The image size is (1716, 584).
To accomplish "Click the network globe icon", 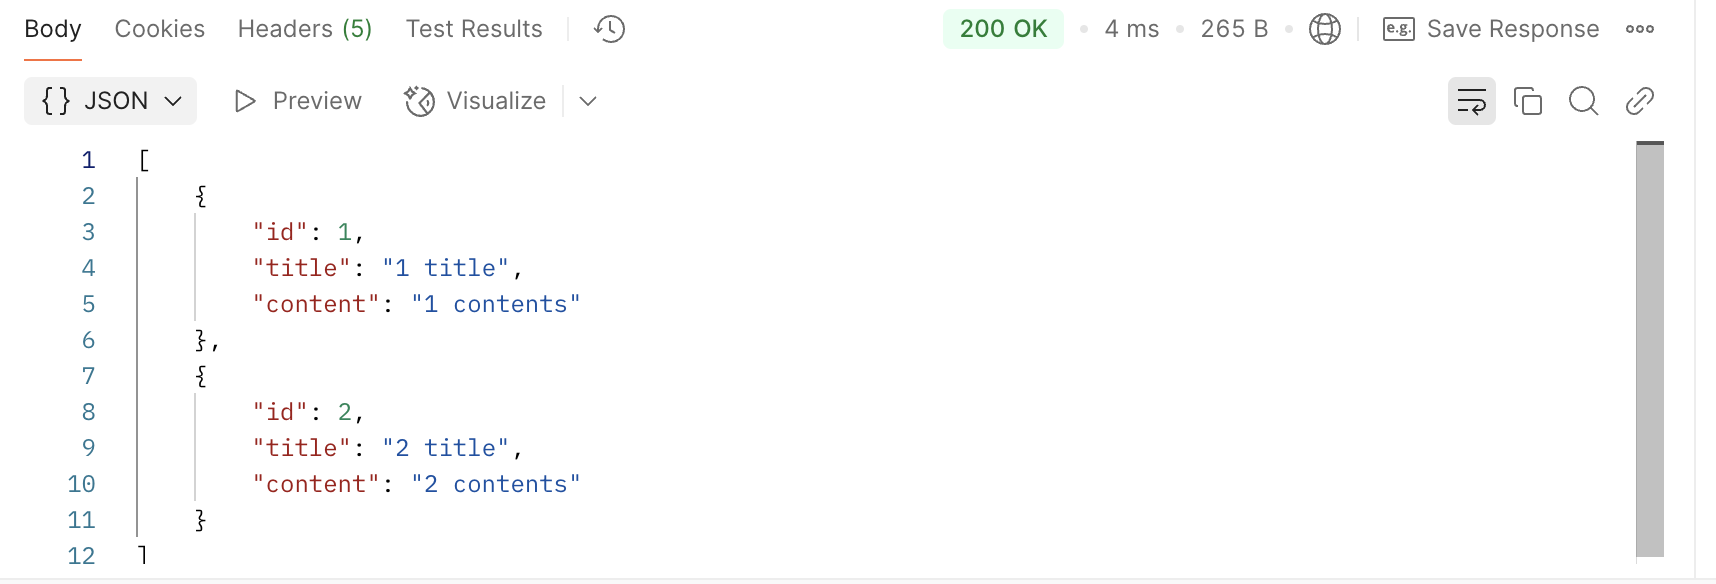I will [x=1325, y=29].
